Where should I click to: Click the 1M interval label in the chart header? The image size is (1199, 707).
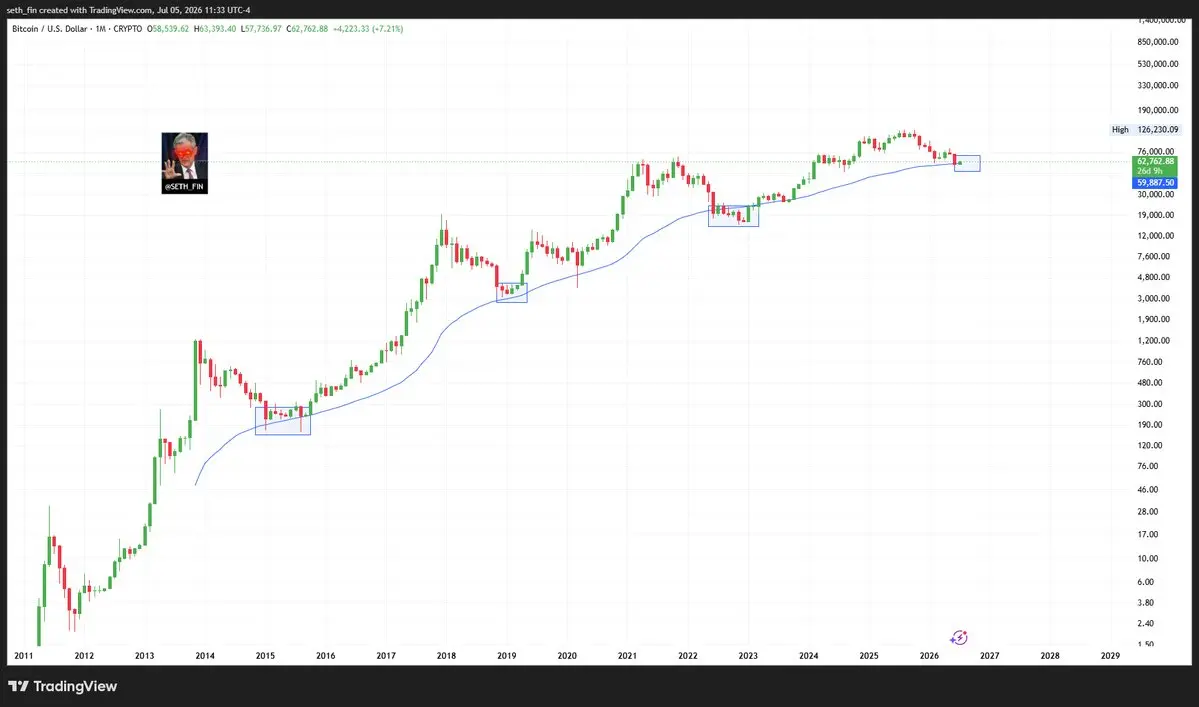pos(100,29)
